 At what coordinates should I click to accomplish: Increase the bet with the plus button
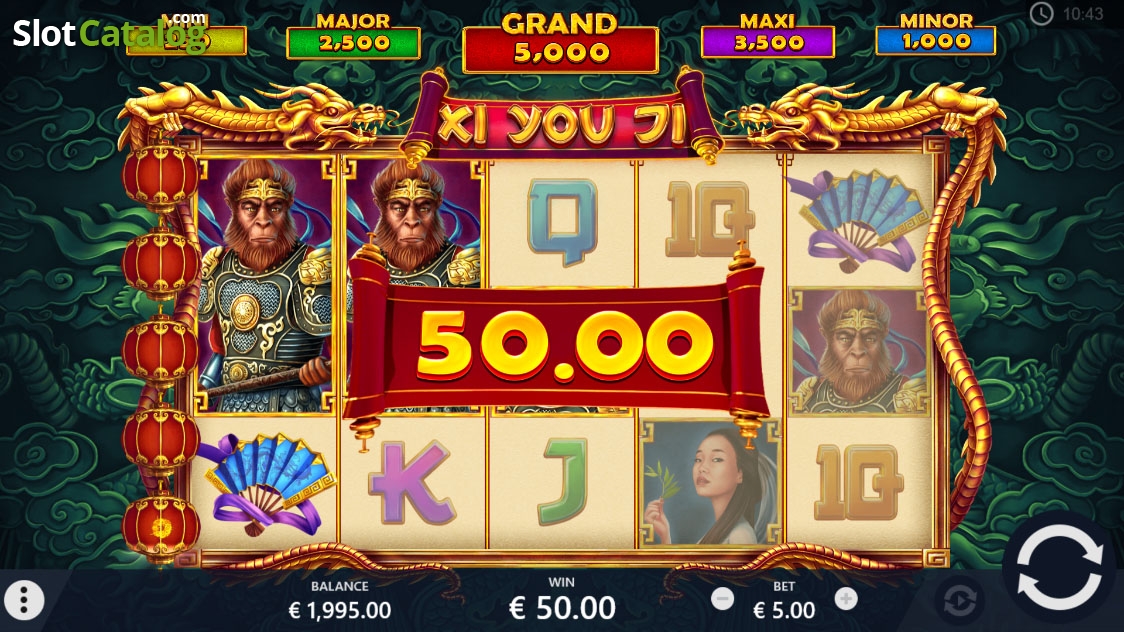[x=846, y=598]
